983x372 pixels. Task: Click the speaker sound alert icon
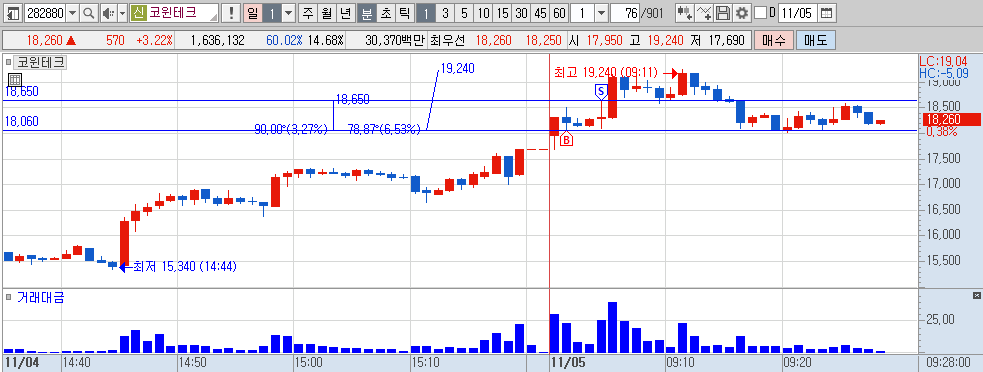(x=108, y=13)
